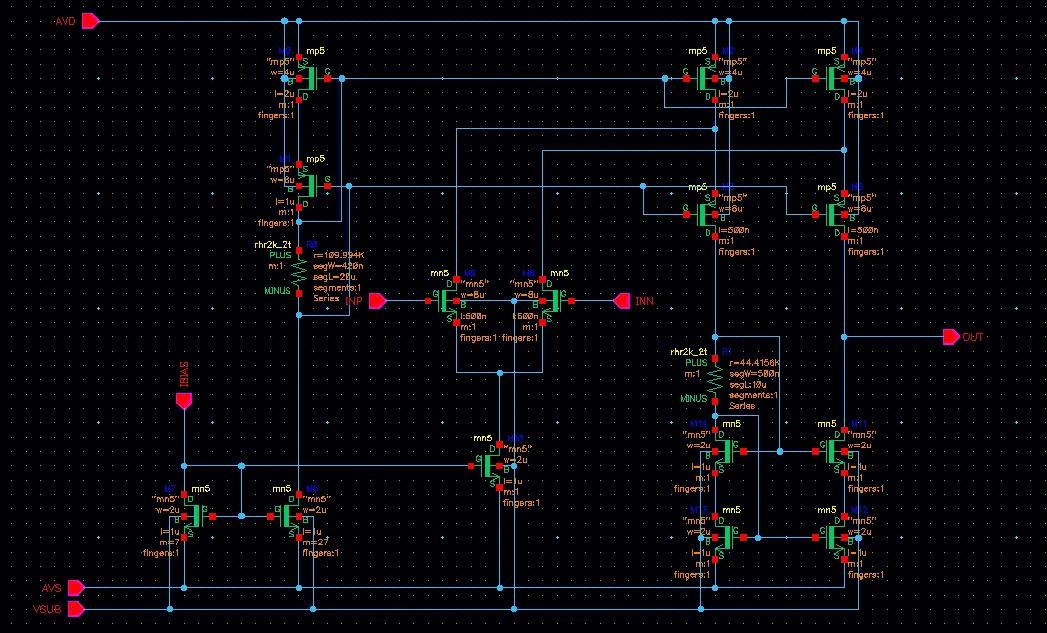This screenshot has height=633, width=1047.
Task: Select the AVD supply pin
Action: 90,20
